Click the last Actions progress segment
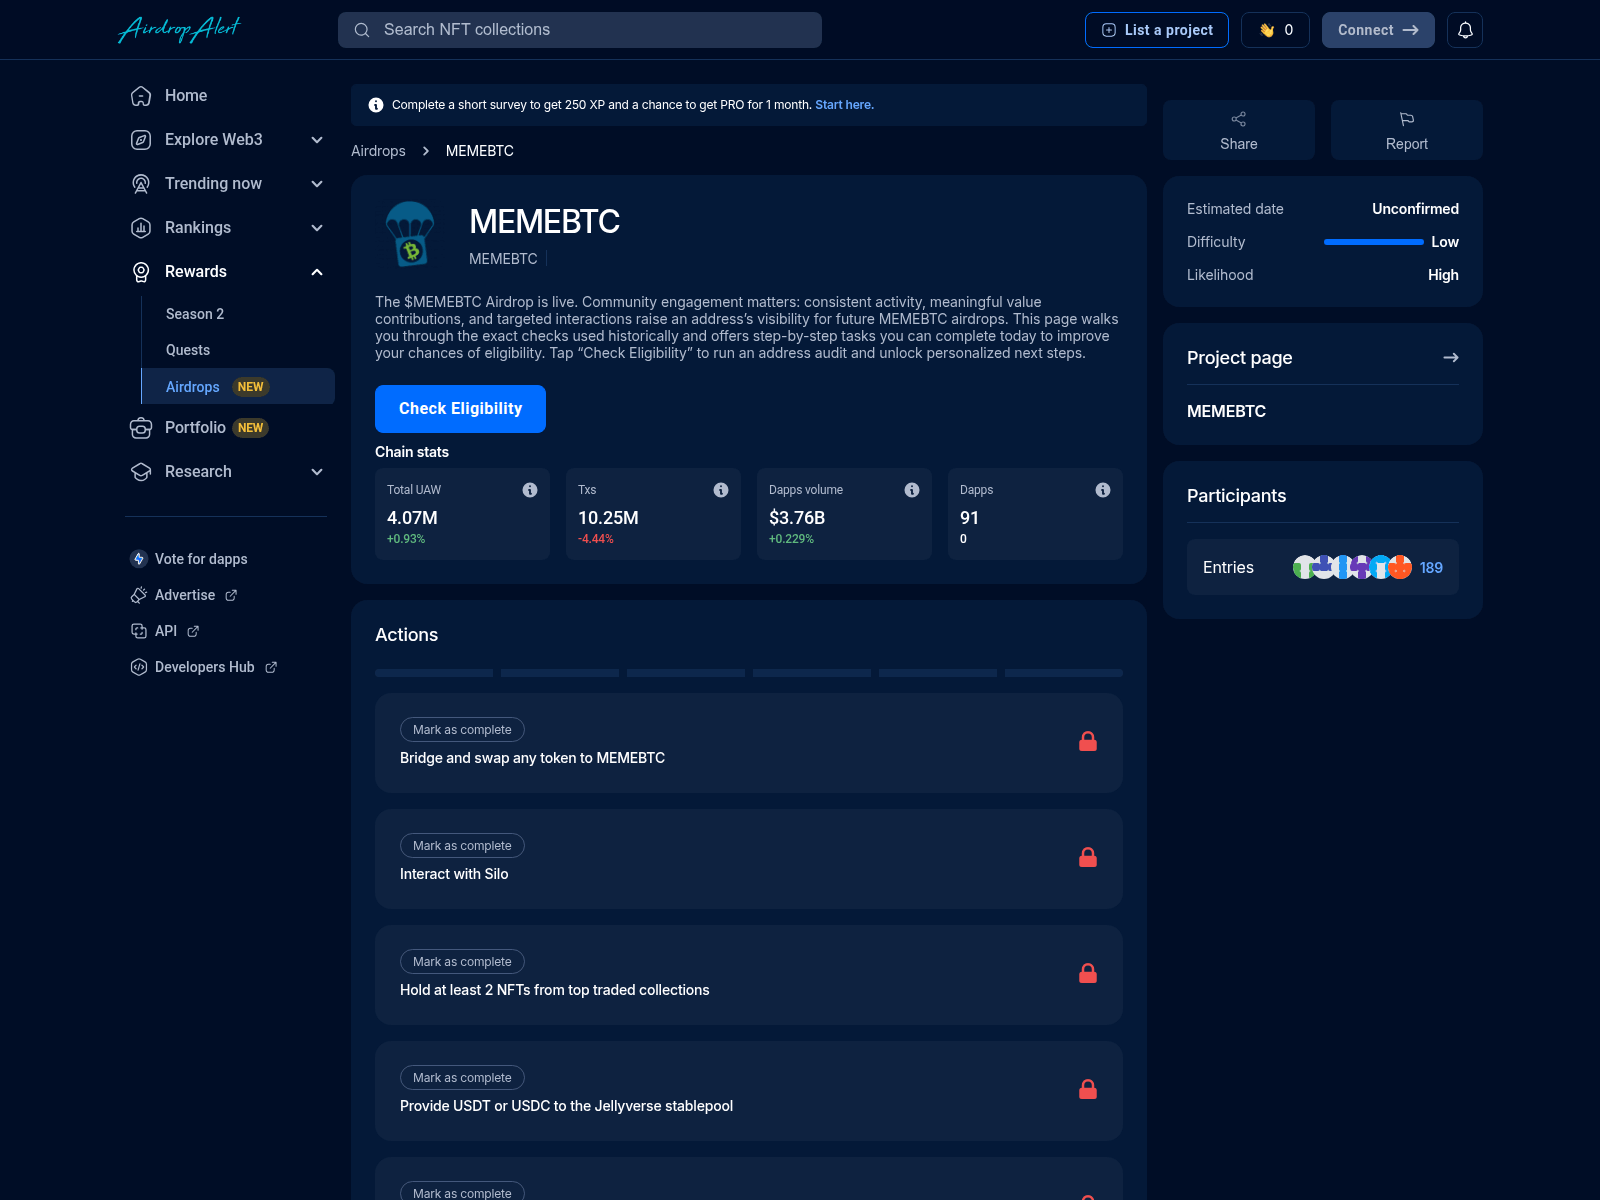1600x1200 pixels. pos(1064,673)
